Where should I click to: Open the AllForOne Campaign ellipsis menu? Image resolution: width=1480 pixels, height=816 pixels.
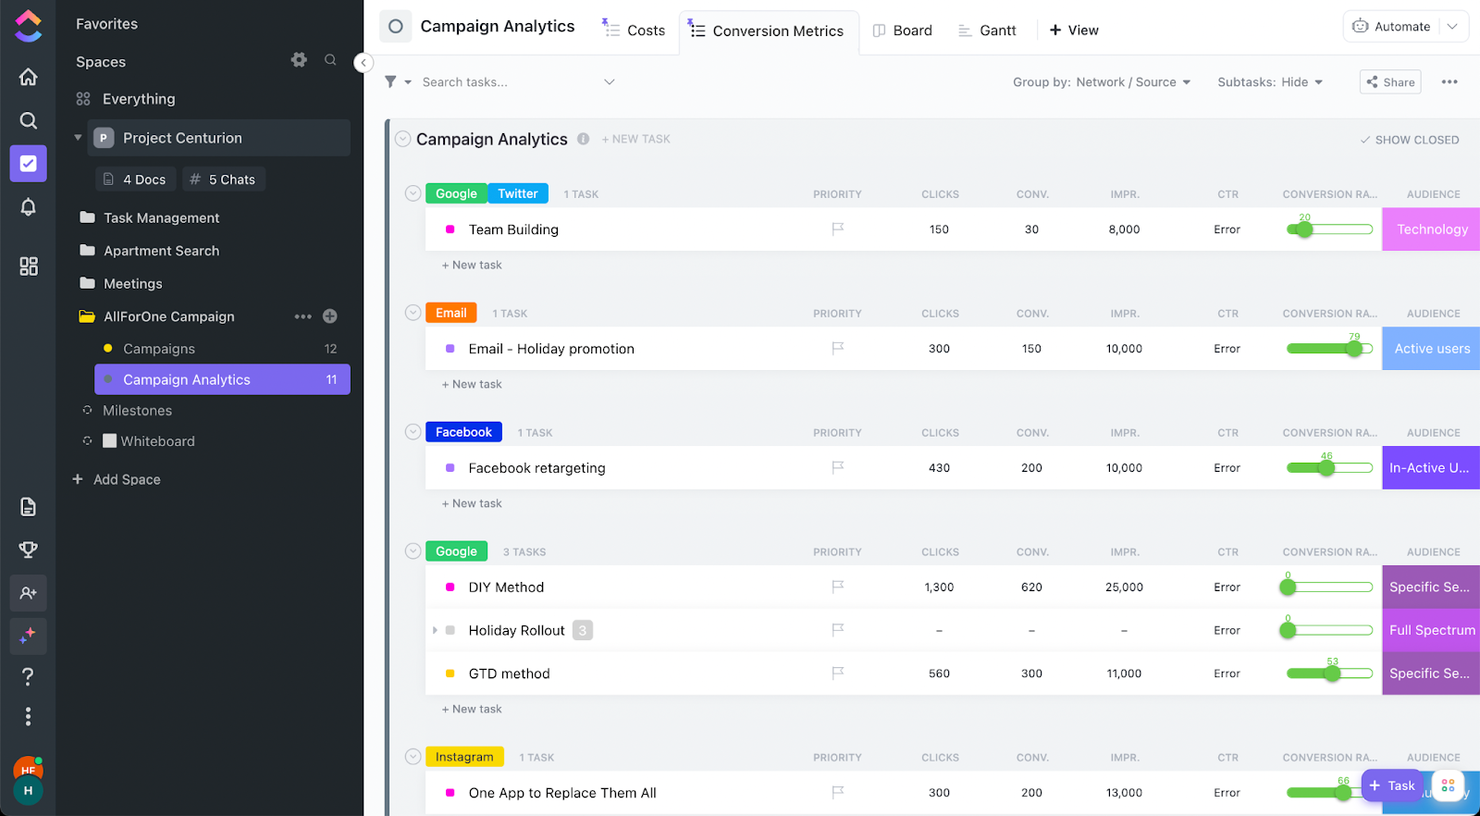tap(303, 316)
